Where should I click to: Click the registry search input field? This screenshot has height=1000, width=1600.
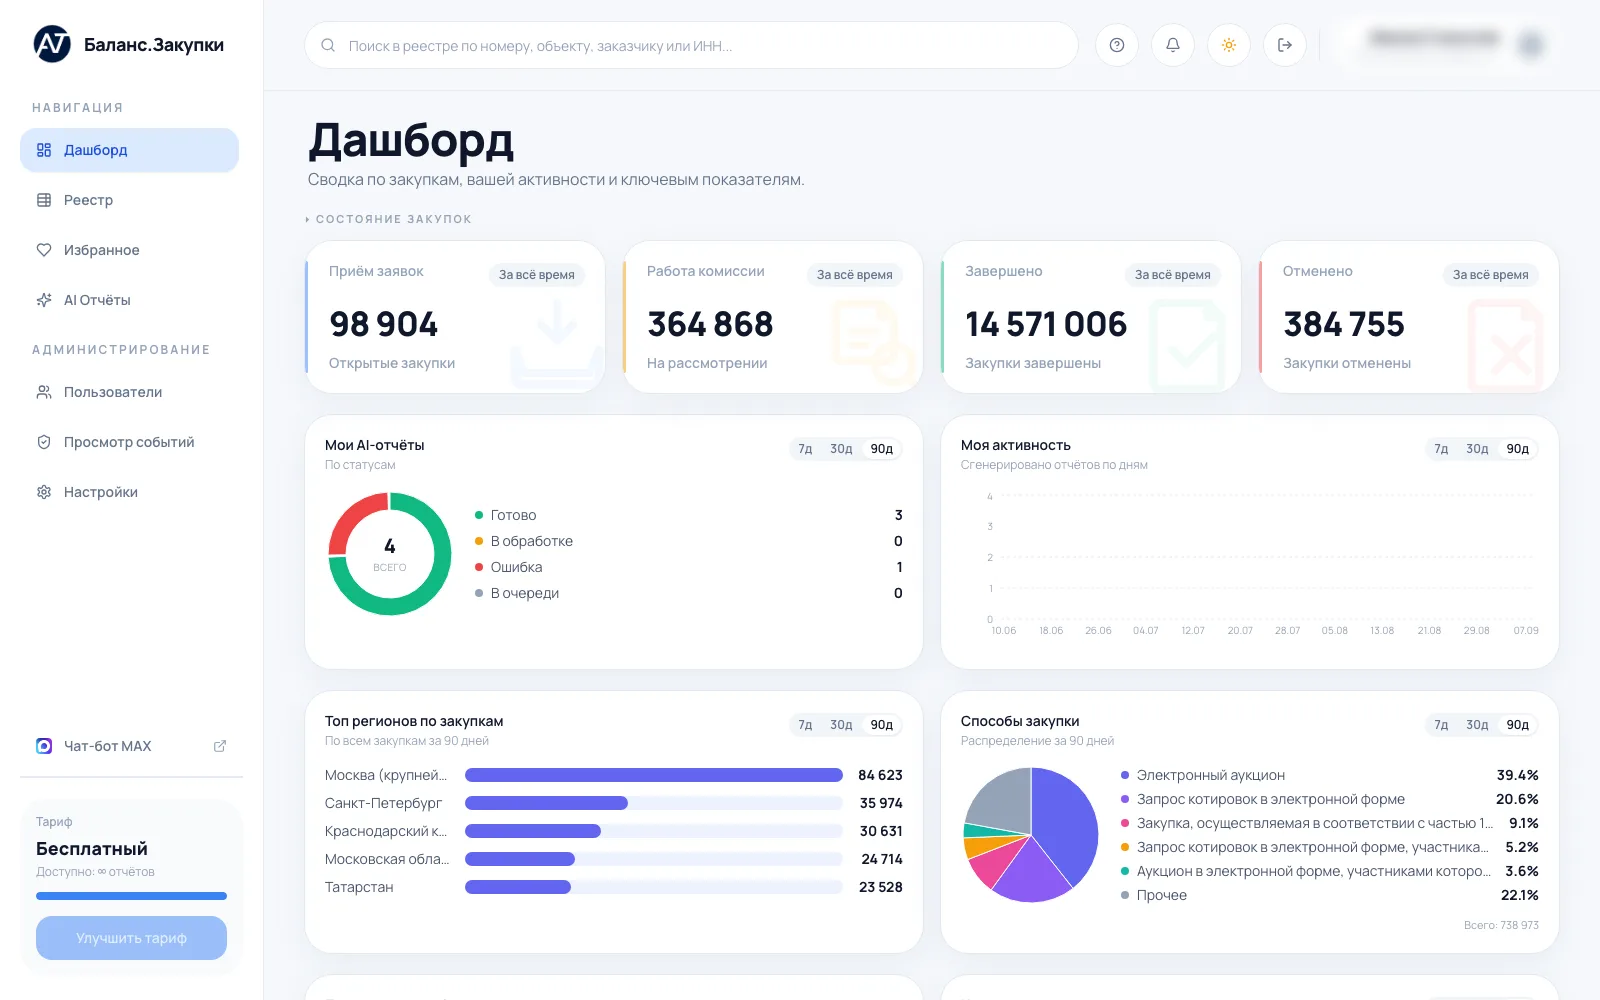pyautogui.click(x=691, y=45)
